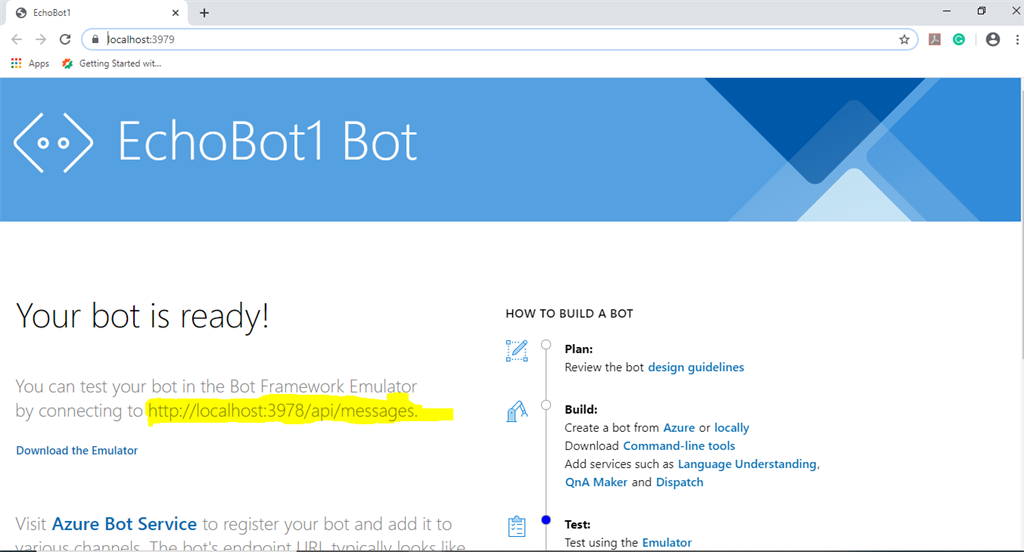
Task: Click the filled Test timeline marker
Action: pos(546,520)
